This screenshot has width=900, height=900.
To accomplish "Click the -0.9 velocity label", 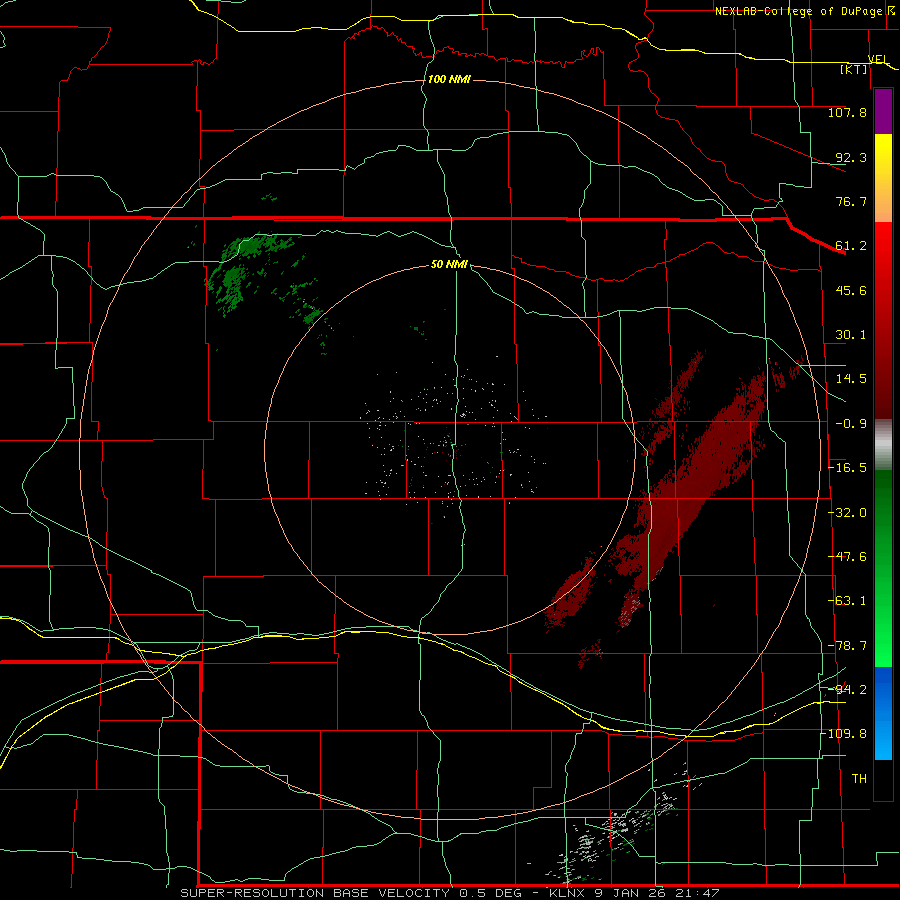I will (x=851, y=424).
